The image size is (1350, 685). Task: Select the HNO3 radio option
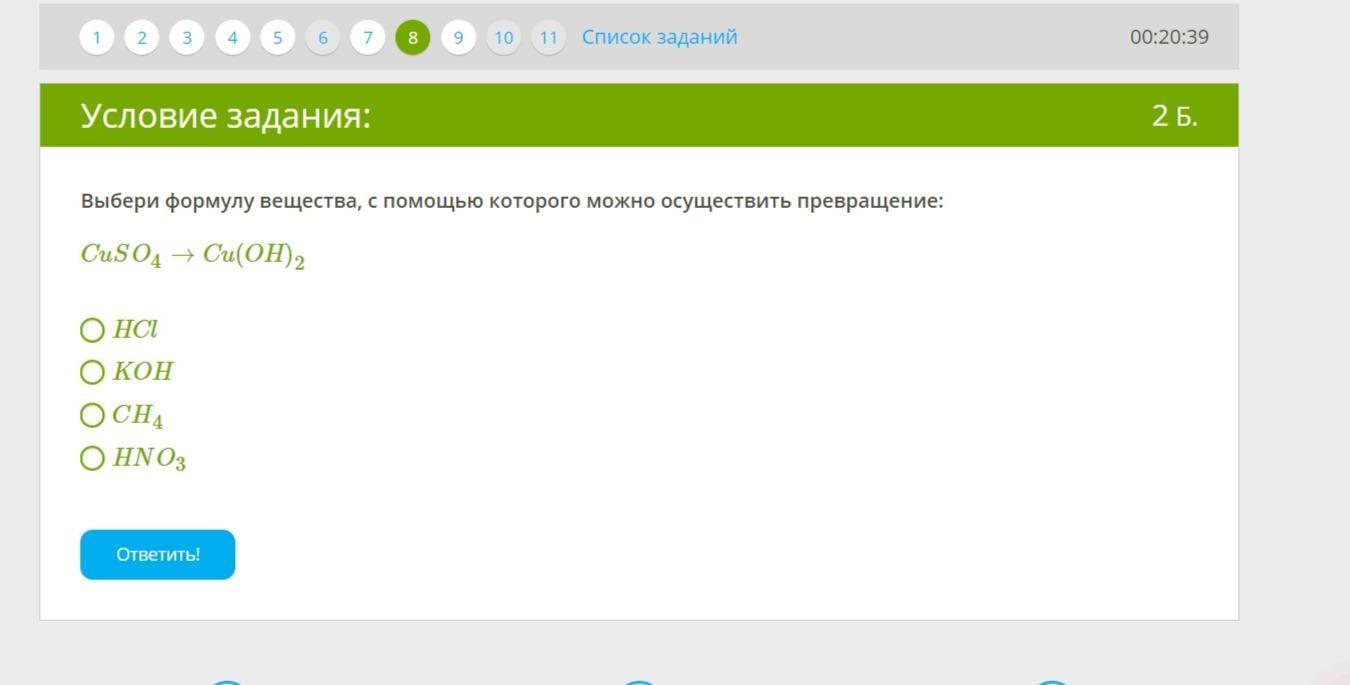[x=92, y=458]
